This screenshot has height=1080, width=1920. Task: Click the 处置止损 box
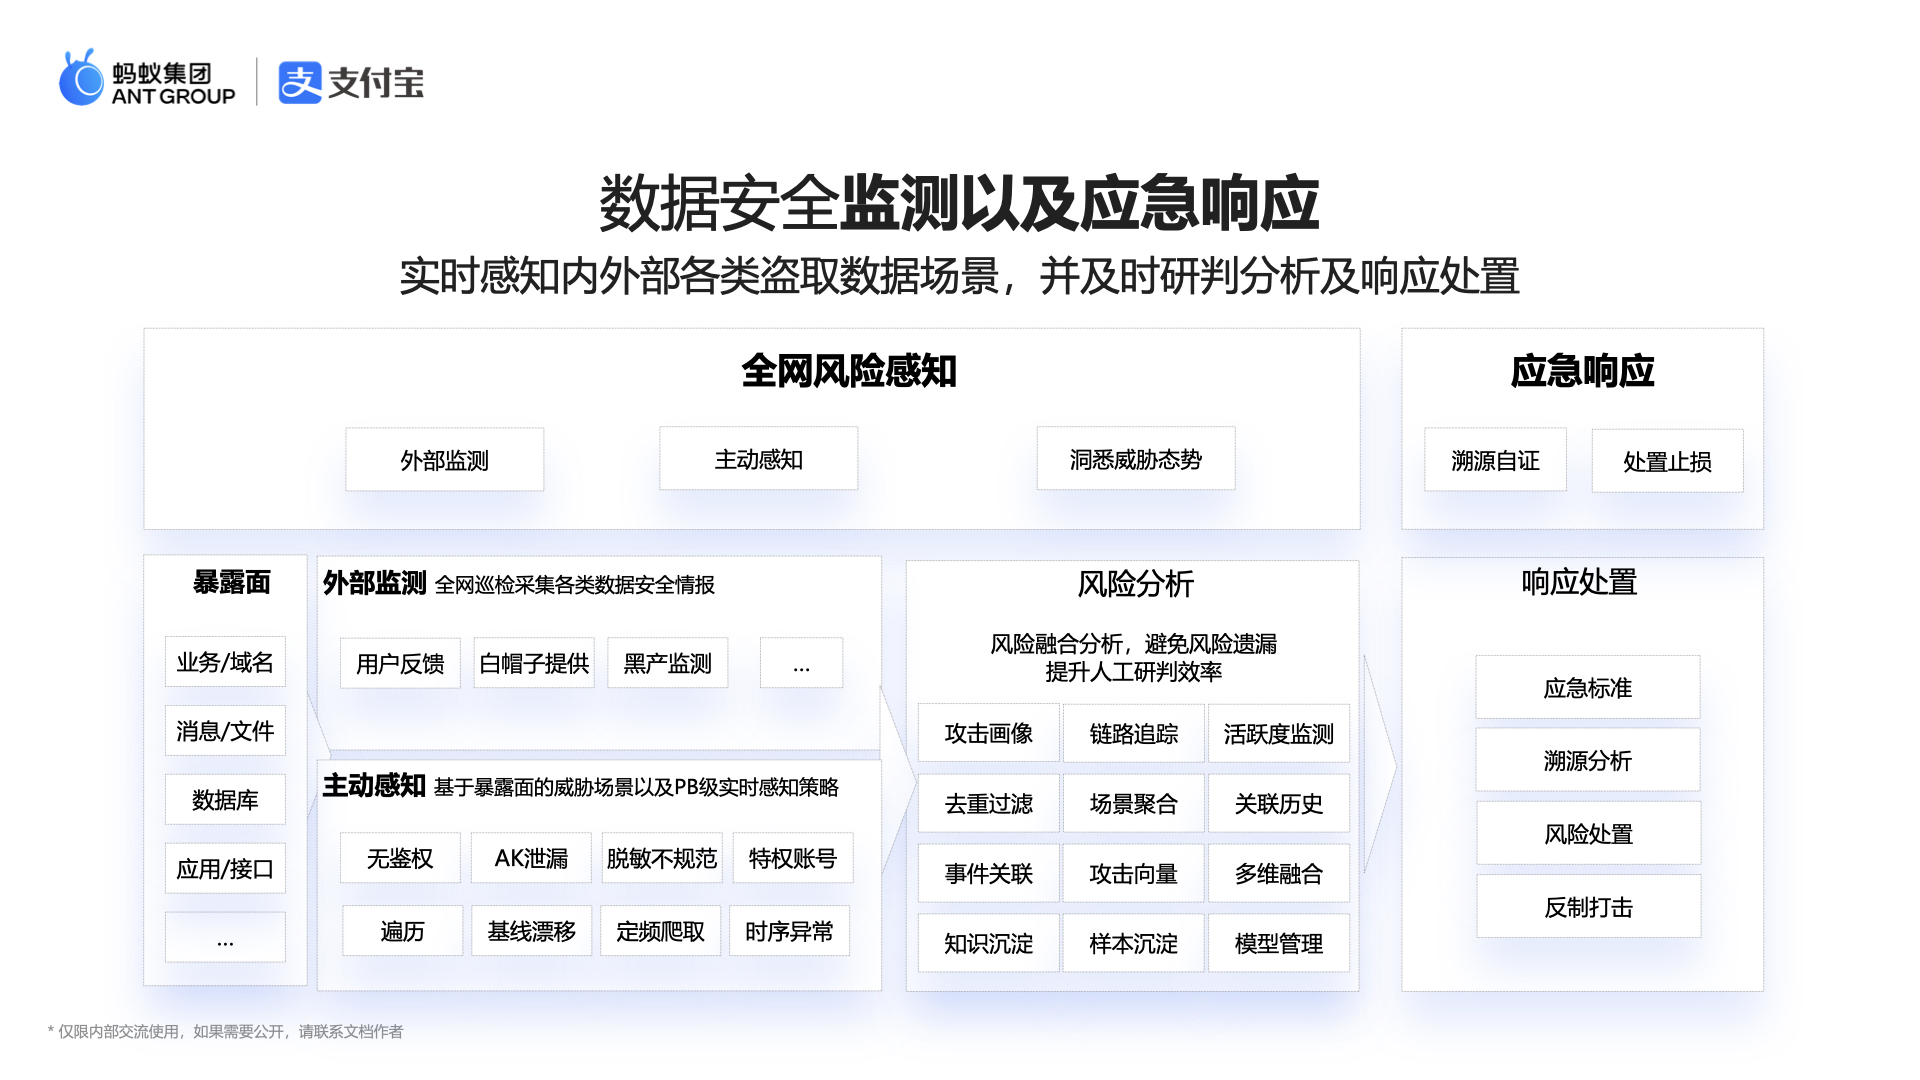(x=1667, y=461)
